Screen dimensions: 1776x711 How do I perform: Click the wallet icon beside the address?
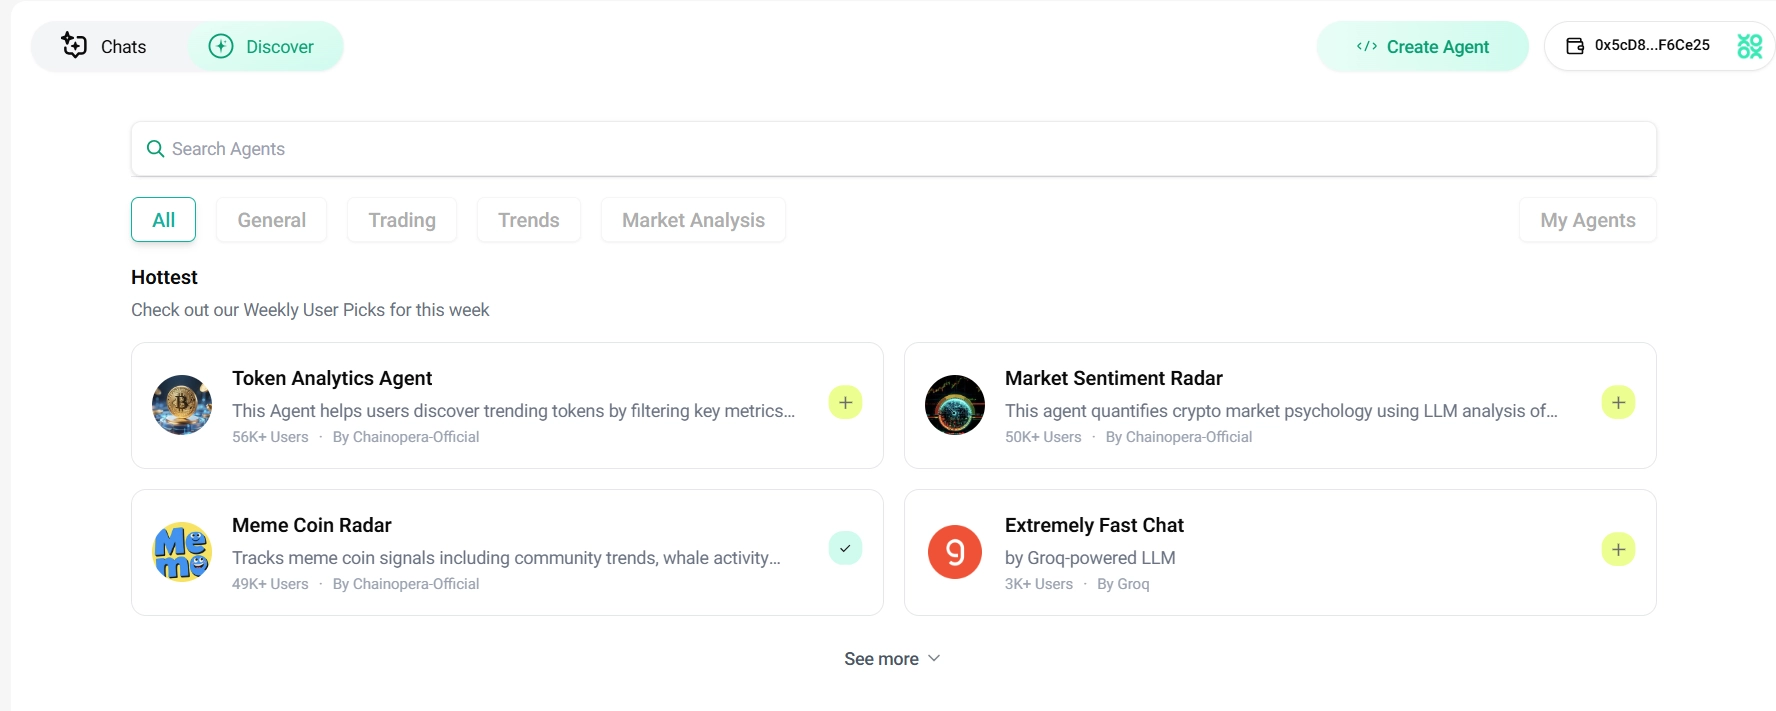tap(1575, 46)
